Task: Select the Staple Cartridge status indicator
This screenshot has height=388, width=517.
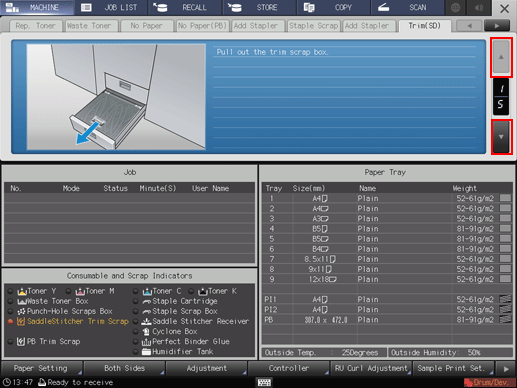Action: pos(135,301)
